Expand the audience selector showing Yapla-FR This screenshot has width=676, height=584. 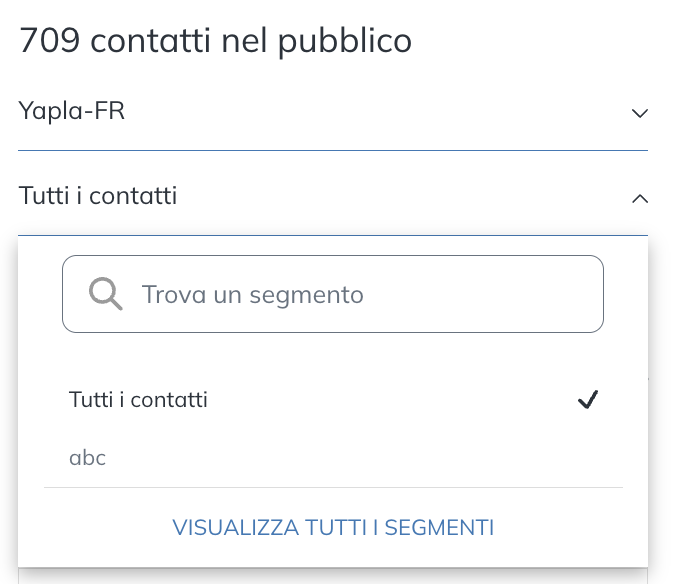pyautogui.click(x=333, y=111)
